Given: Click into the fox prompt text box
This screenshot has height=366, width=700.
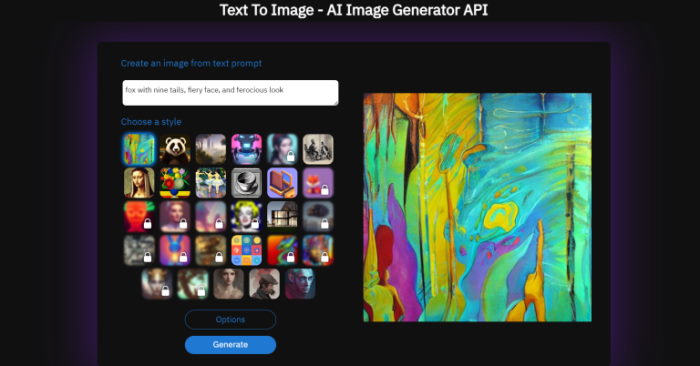Looking at the screenshot, I should click(x=230, y=93).
